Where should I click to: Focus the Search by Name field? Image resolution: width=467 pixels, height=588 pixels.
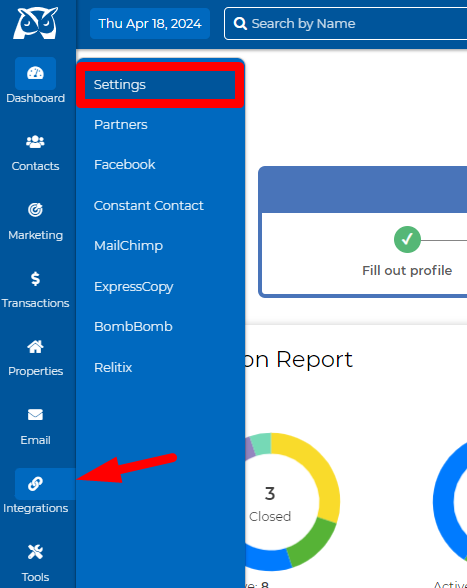(x=345, y=24)
